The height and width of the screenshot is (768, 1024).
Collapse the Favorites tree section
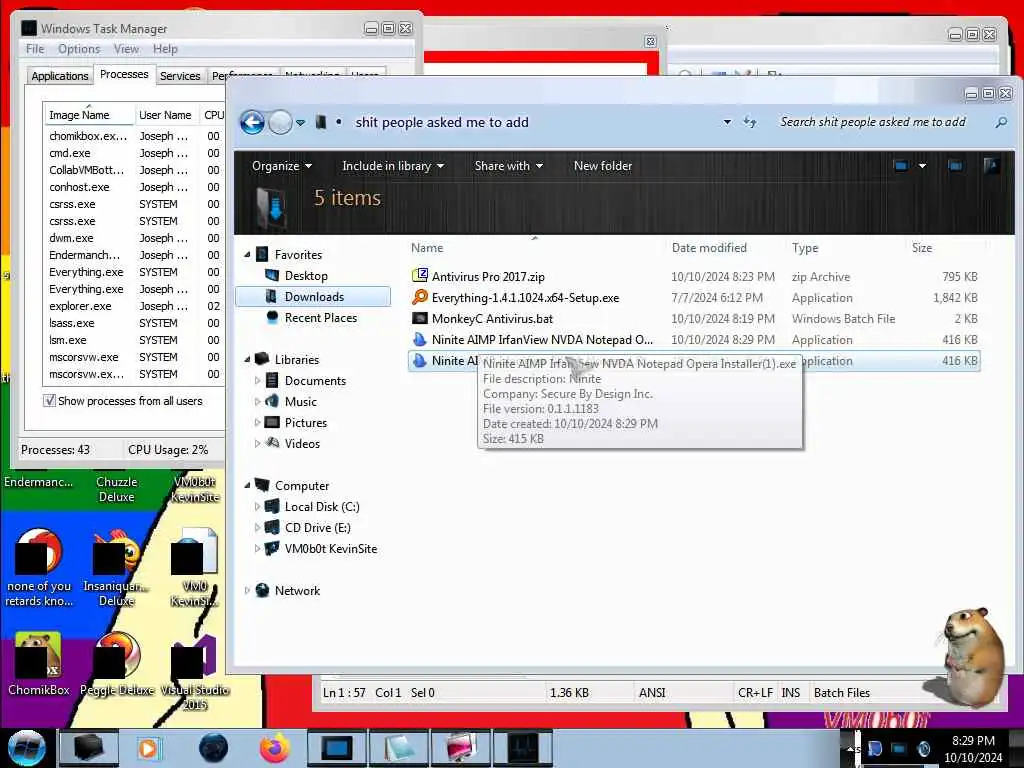point(248,255)
